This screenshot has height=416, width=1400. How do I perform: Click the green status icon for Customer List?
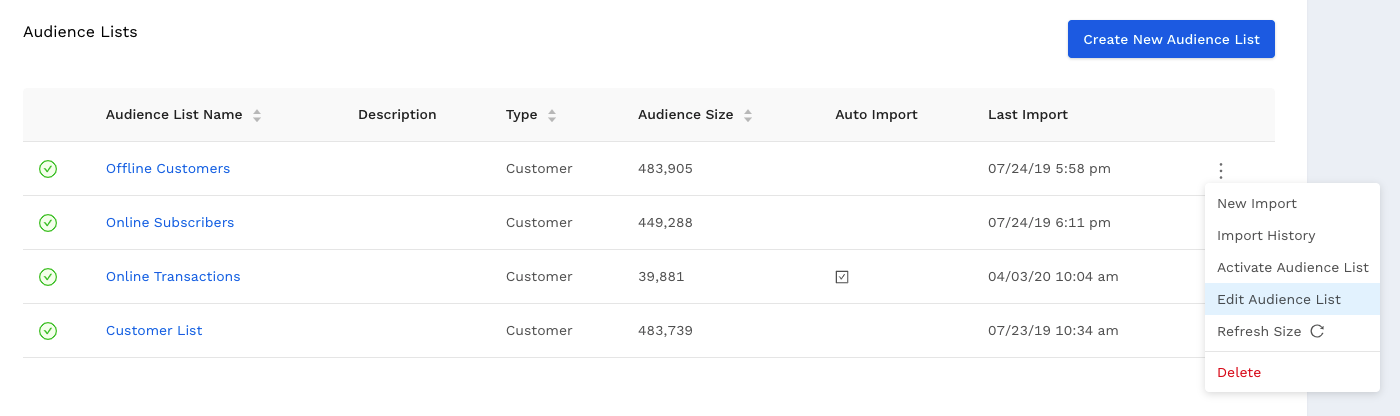click(48, 331)
